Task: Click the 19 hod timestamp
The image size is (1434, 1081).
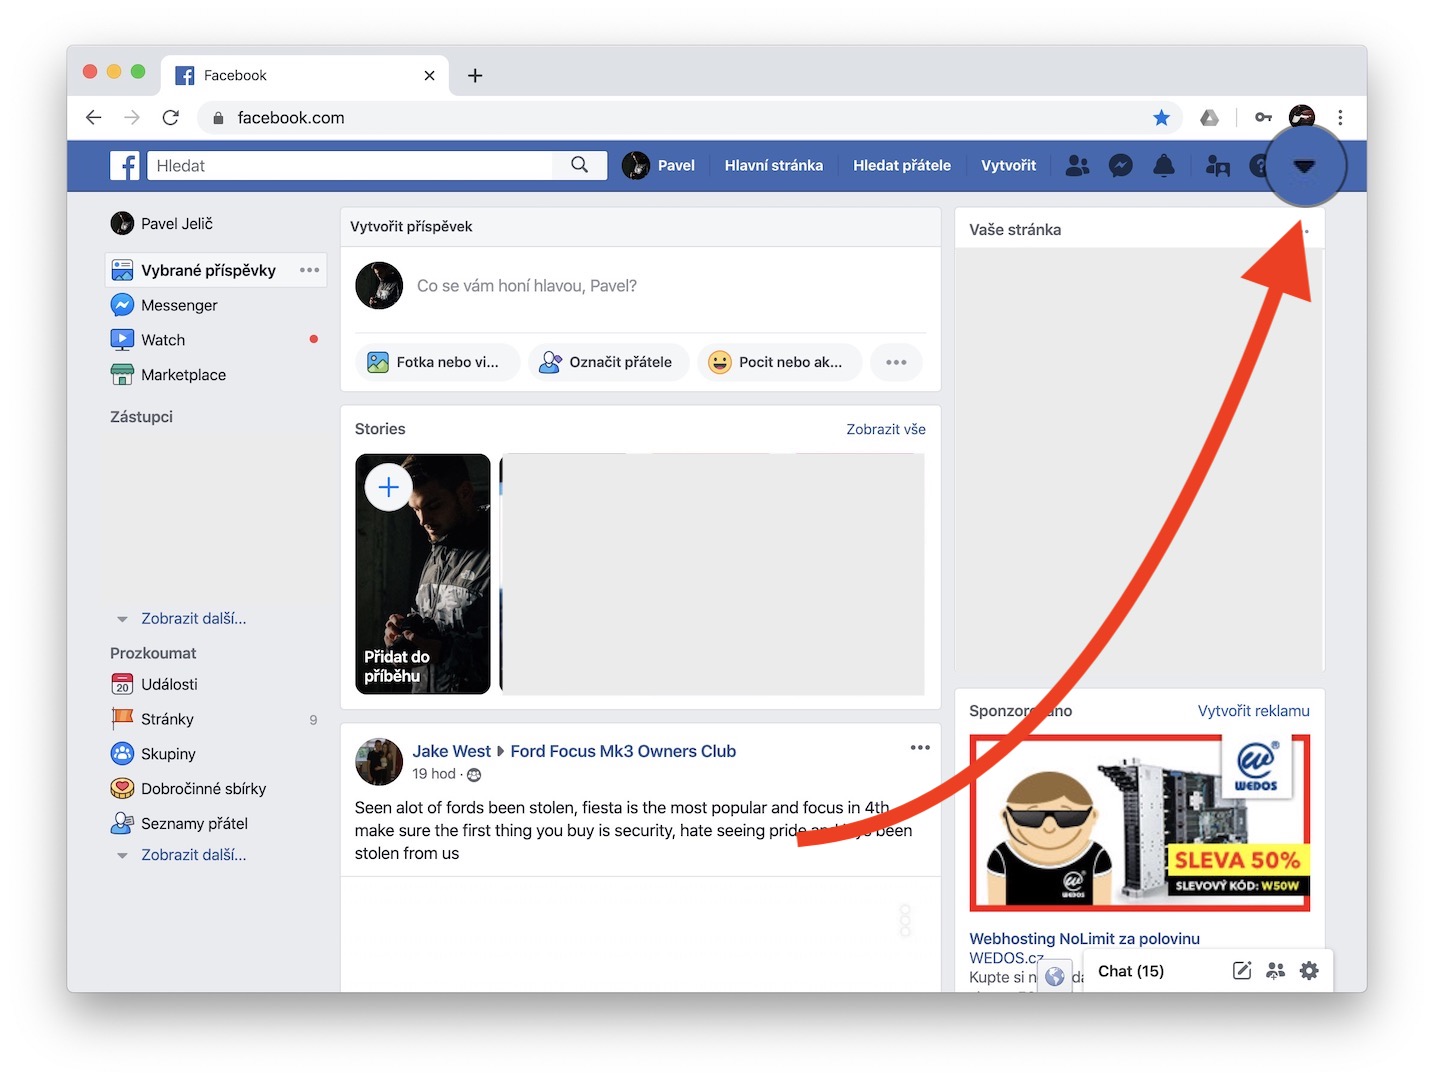Action: tap(434, 774)
